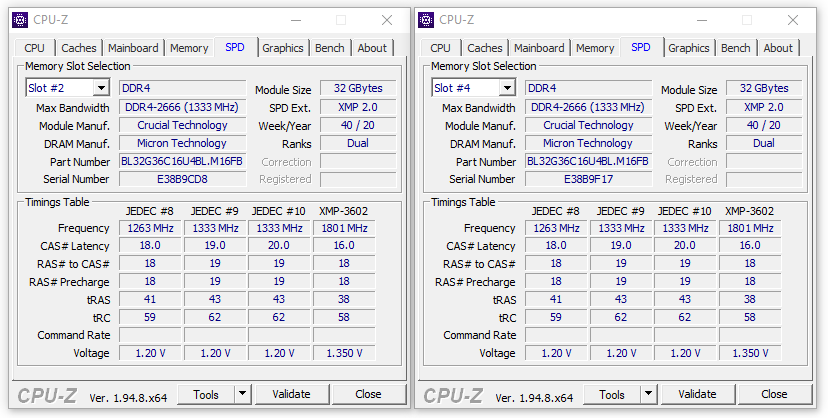Open Bench tab in left window
The height and width of the screenshot is (418, 828).
click(330, 48)
